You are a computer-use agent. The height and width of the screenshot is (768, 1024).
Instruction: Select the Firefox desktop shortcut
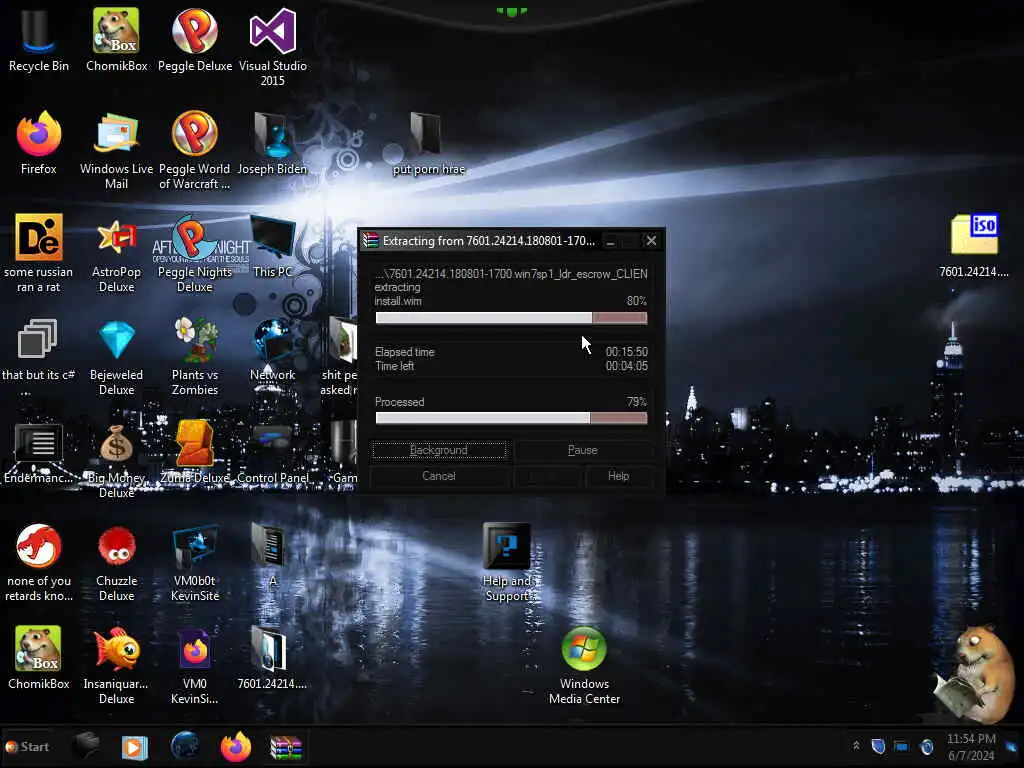pos(39,143)
